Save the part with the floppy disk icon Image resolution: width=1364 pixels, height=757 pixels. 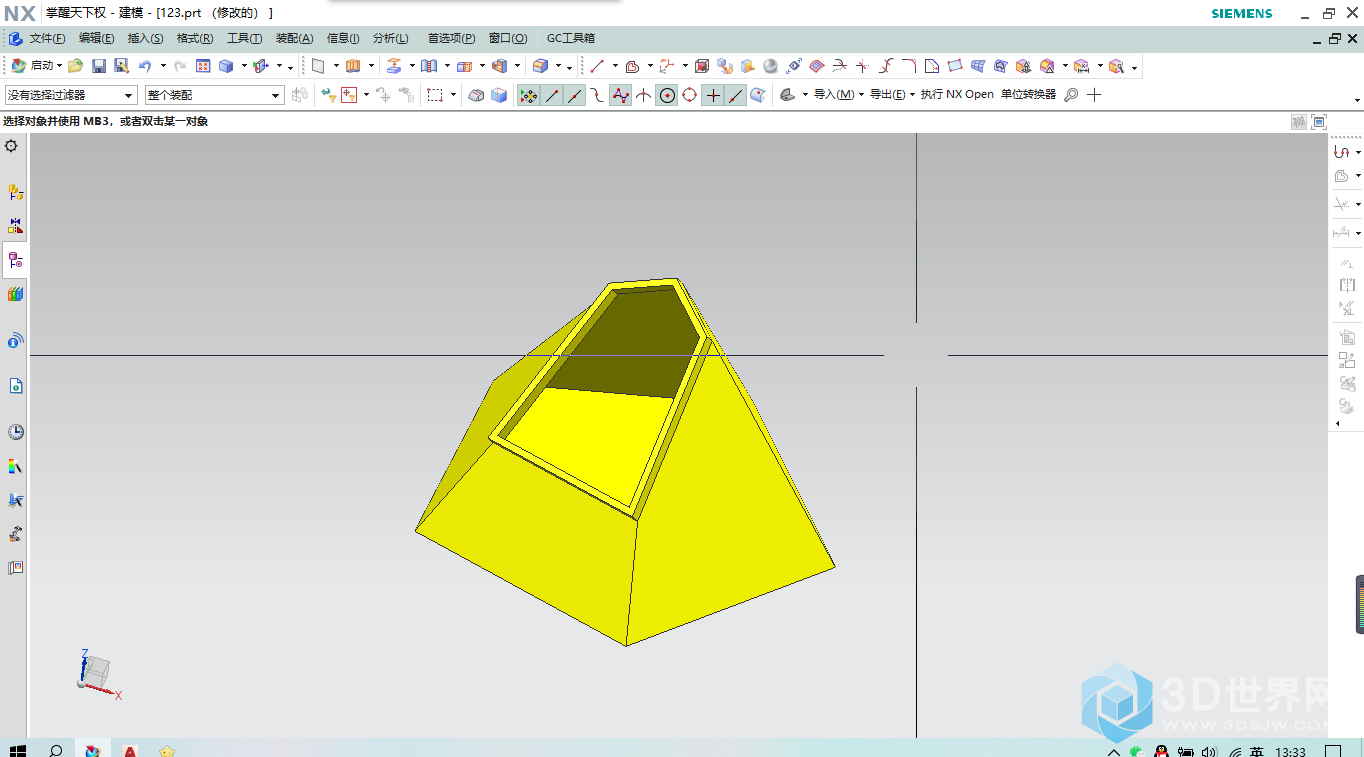(x=99, y=66)
